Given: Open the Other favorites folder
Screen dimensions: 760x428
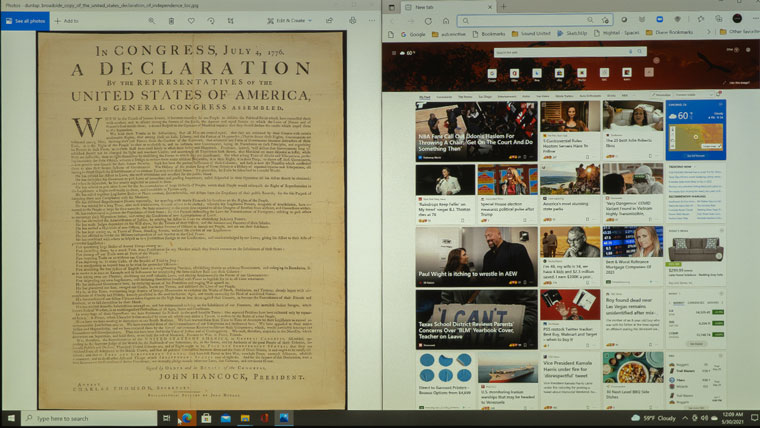Looking at the screenshot, I should (739, 32).
